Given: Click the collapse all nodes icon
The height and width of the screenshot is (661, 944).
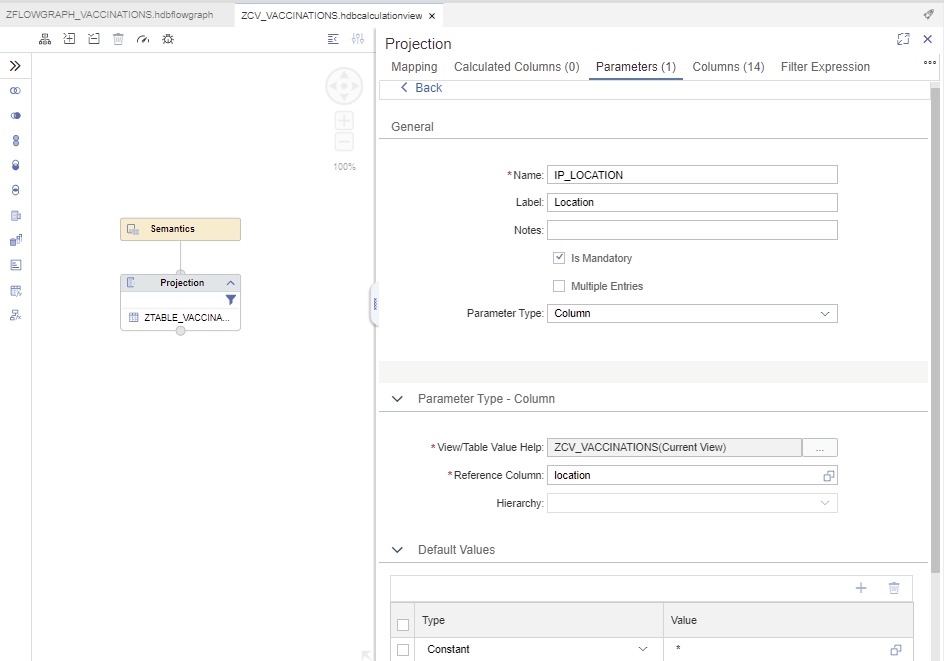Looking at the screenshot, I should [x=94, y=39].
